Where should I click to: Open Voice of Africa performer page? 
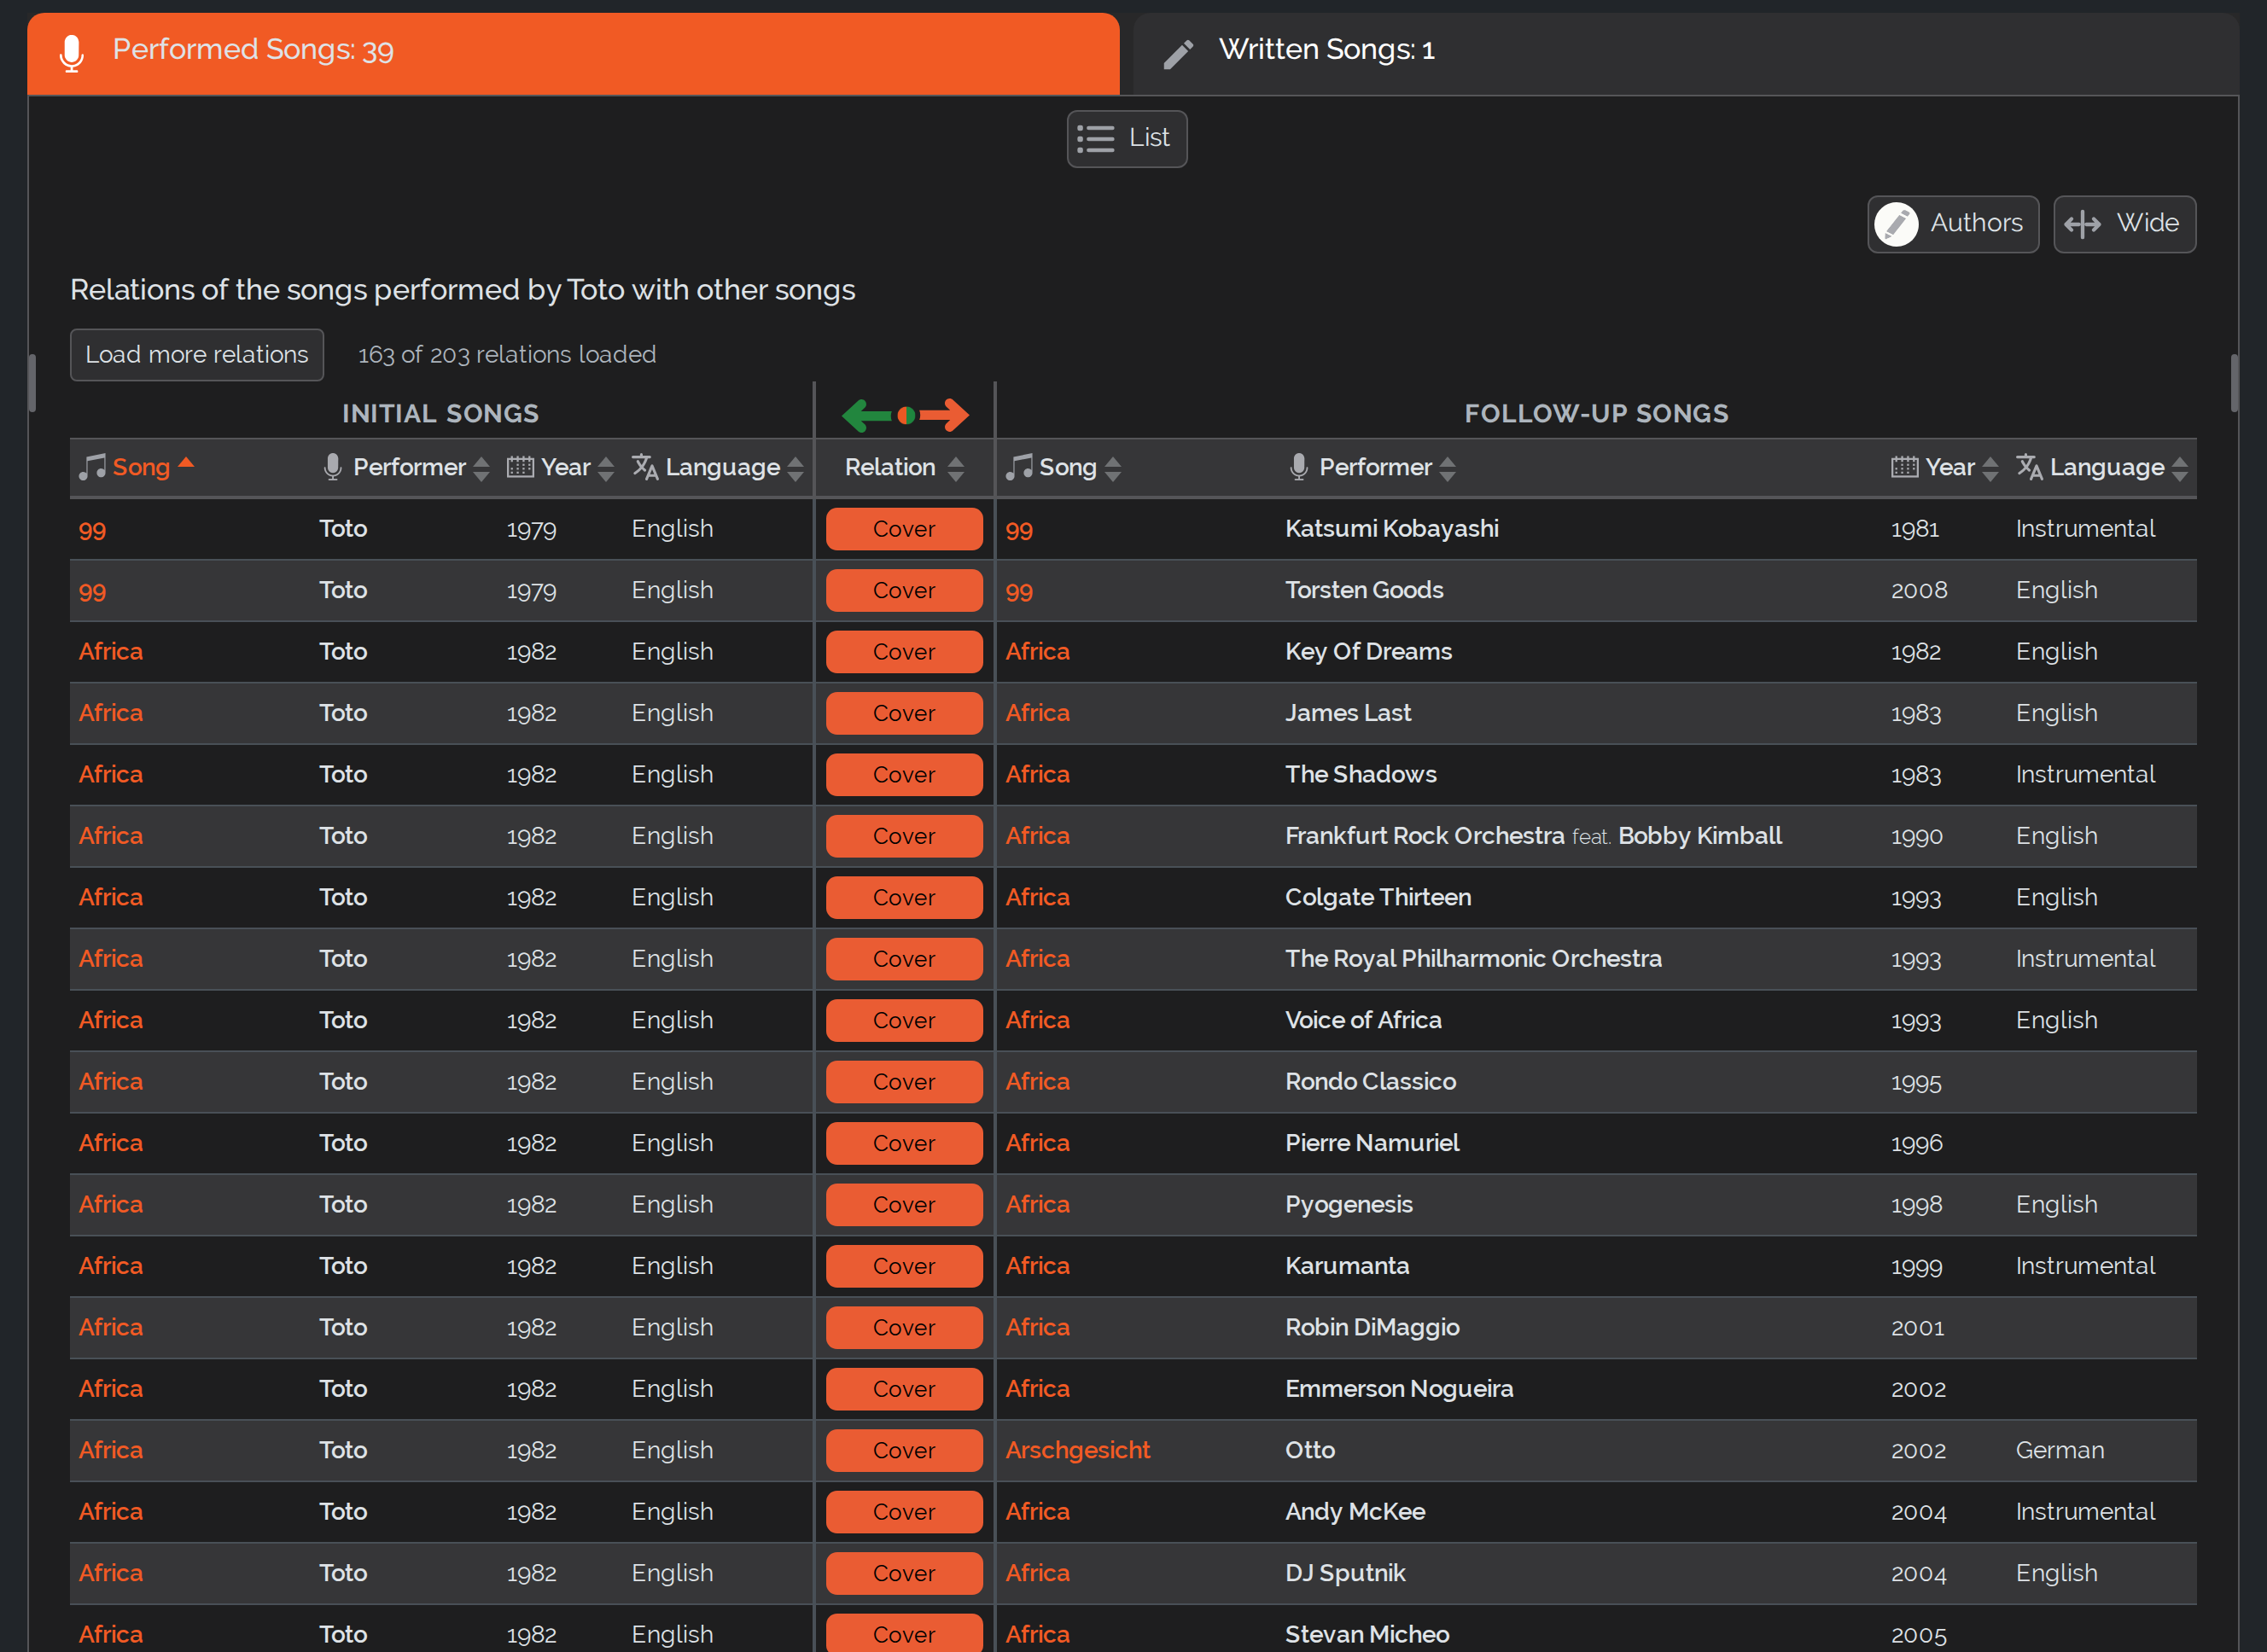(x=1363, y=1020)
